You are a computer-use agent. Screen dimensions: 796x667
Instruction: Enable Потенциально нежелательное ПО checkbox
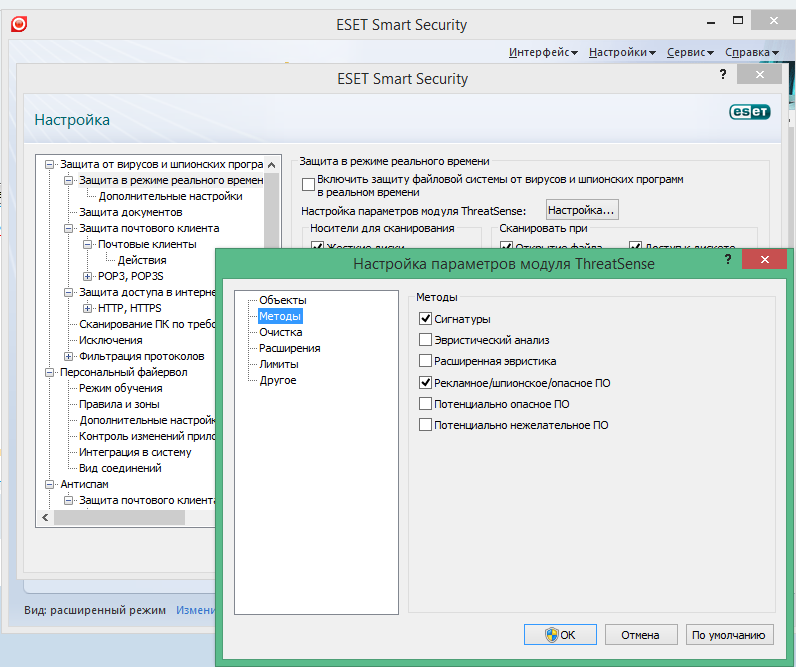425,424
